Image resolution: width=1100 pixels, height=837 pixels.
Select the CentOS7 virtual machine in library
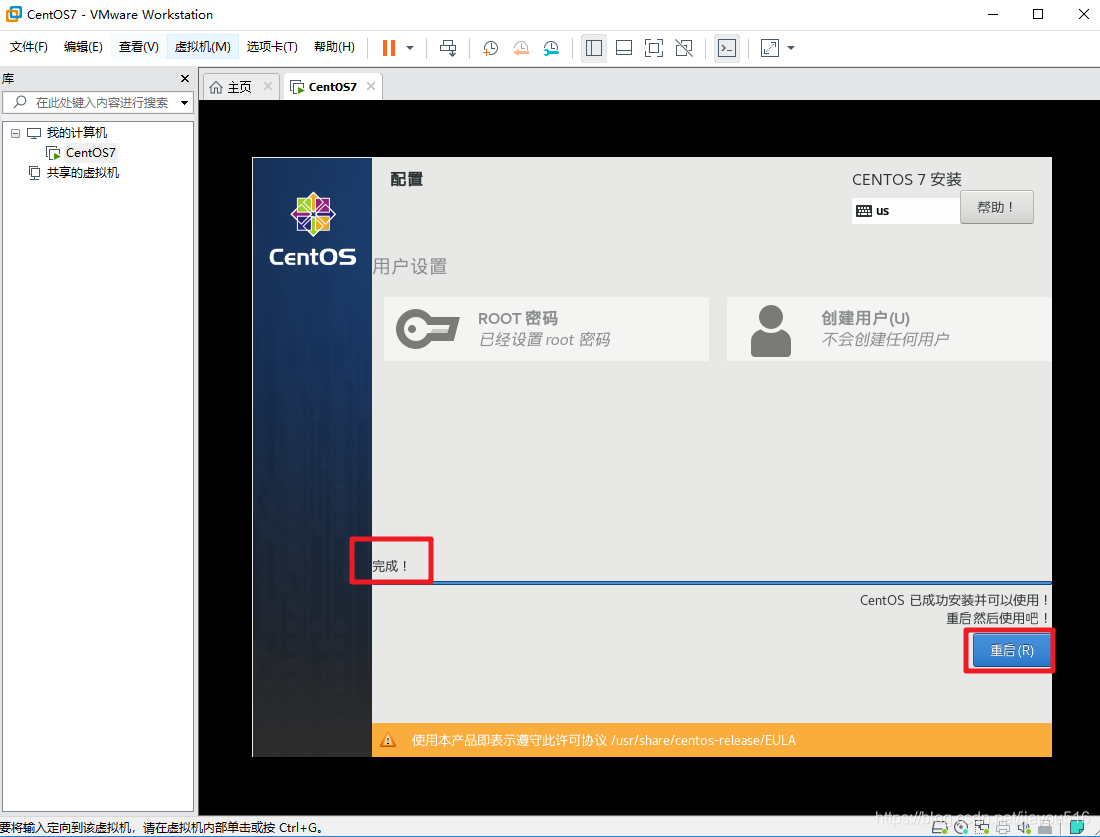point(90,152)
